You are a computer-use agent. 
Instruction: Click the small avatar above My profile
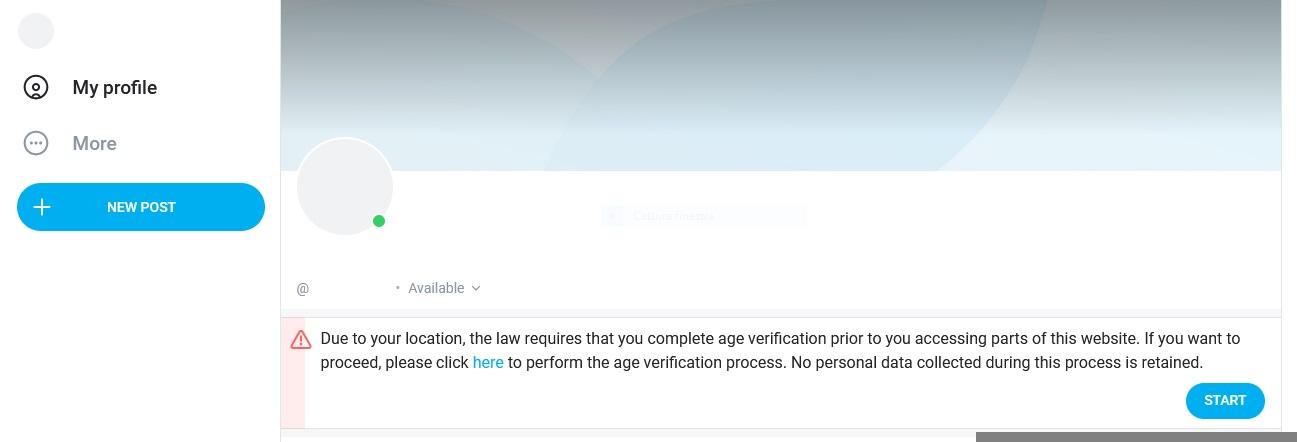36,31
